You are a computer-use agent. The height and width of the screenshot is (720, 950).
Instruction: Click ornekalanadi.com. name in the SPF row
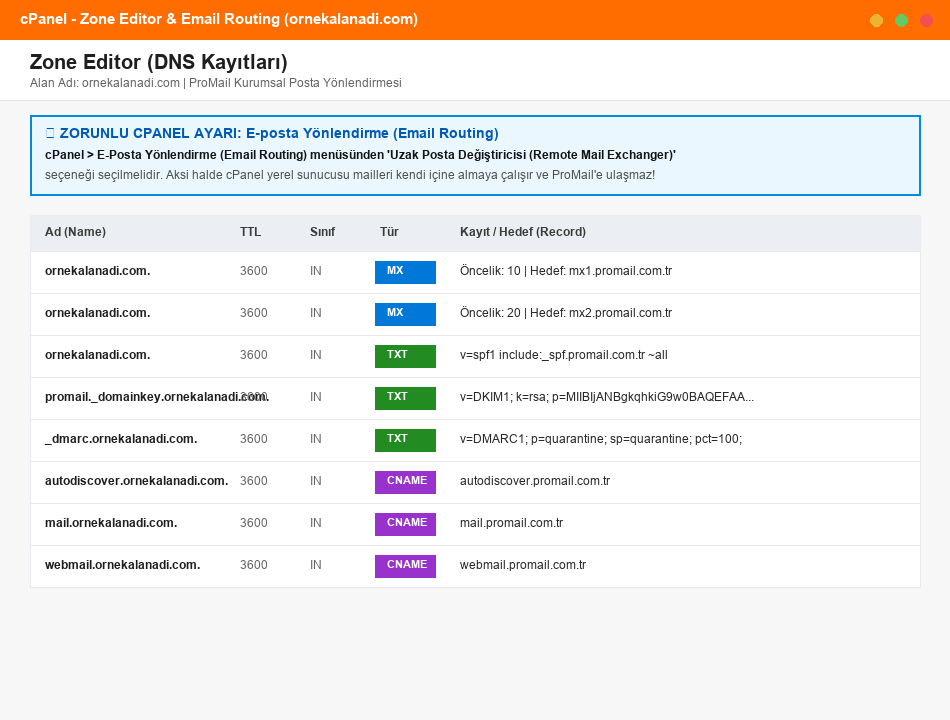(98, 355)
